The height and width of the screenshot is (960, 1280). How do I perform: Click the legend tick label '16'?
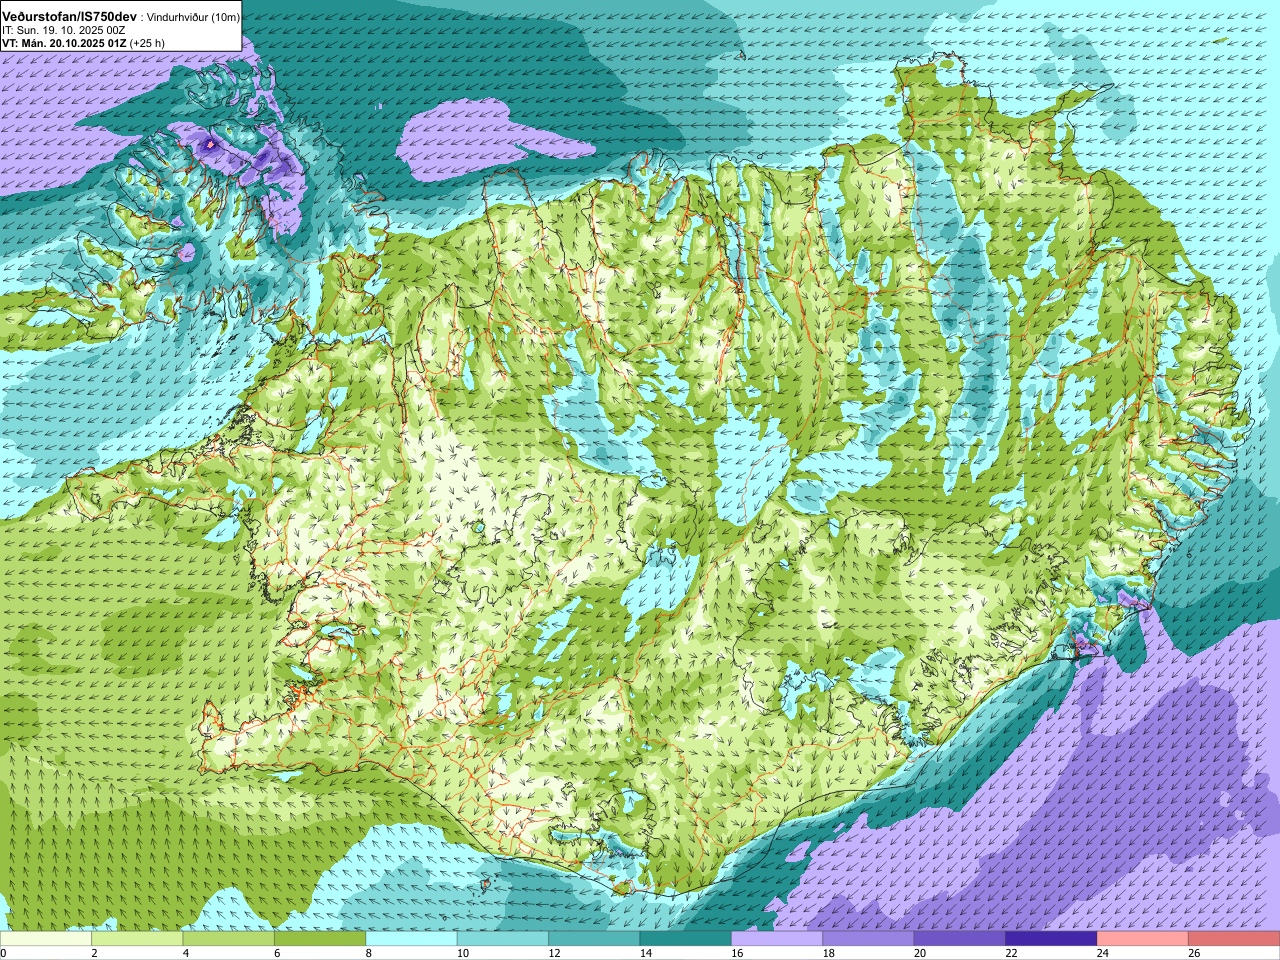pos(737,953)
